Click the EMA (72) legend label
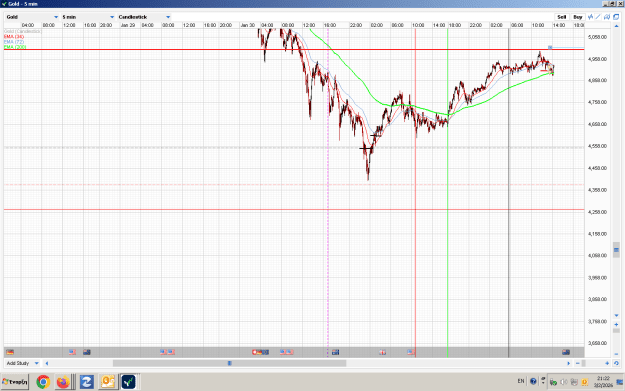Image resolution: width=625 pixels, height=391 pixels. click(x=14, y=42)
